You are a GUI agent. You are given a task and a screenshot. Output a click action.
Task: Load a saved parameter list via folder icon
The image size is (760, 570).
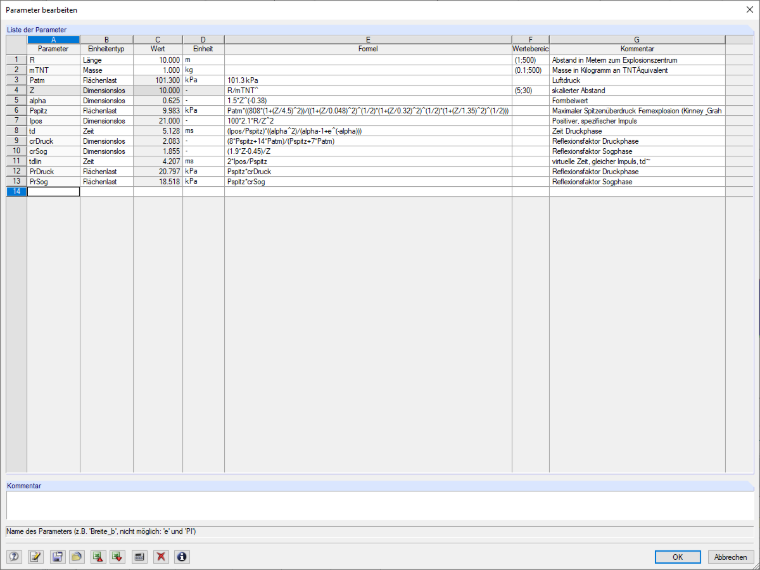tap(78, 557)
